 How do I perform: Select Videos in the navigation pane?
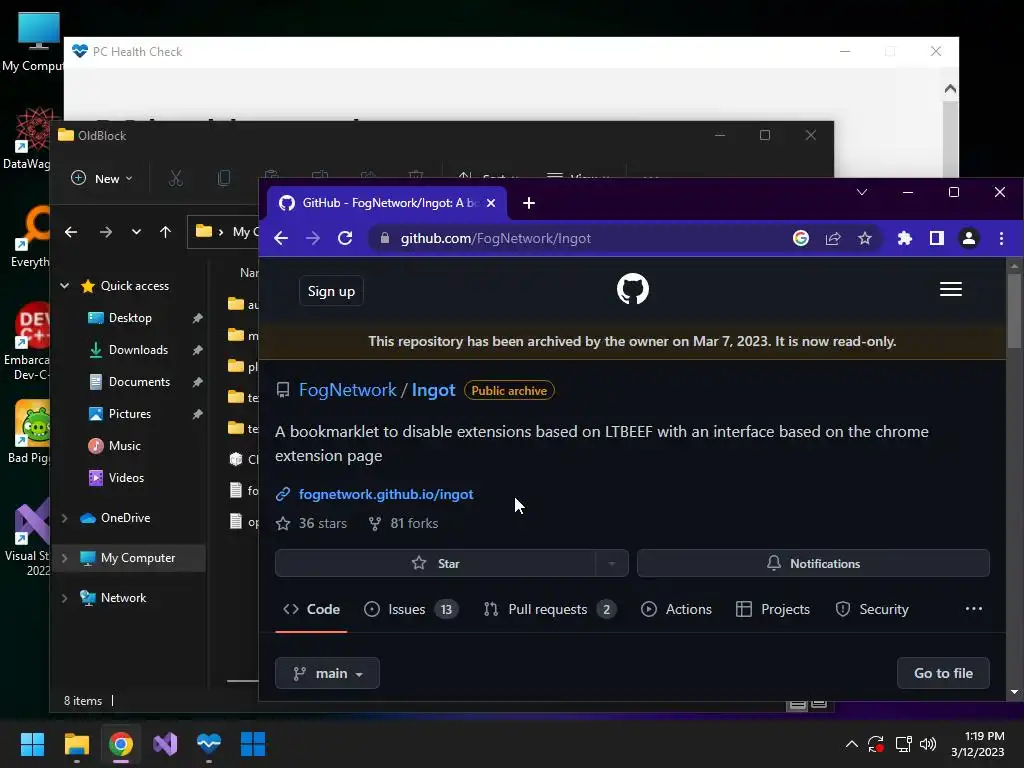(126, 478)
